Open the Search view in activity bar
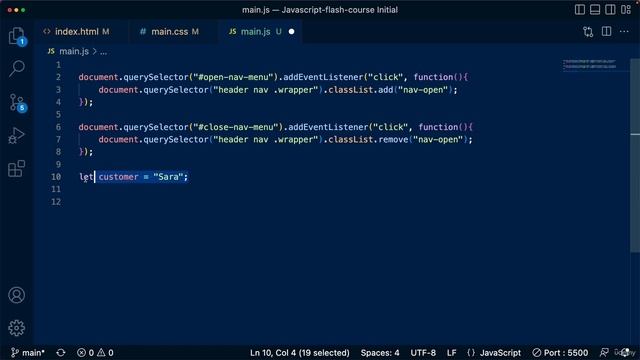 pyautogui.click(x=17, y=68)
